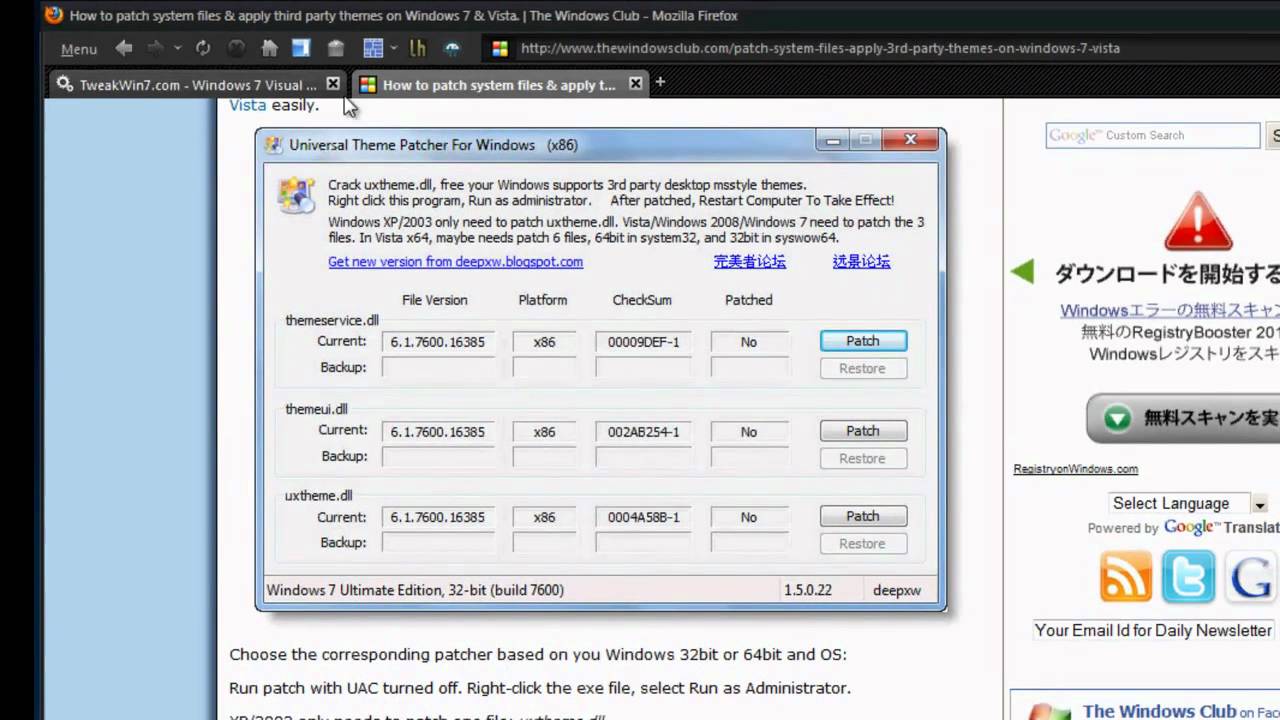This screenshot has width=1280, height=720.
Task: Close the Universal Theme Patcher window
Action: 909,141
